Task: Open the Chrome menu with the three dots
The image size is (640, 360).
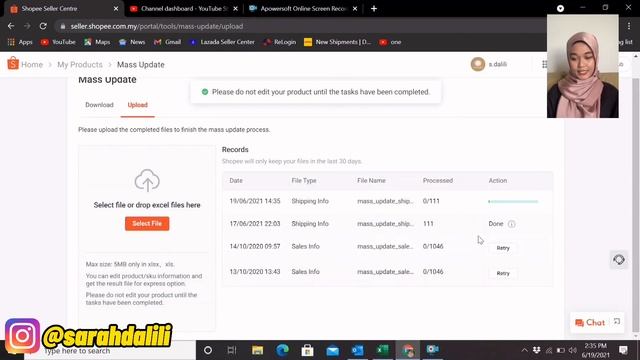Action: pyautogui.click(x=629, y=26)
